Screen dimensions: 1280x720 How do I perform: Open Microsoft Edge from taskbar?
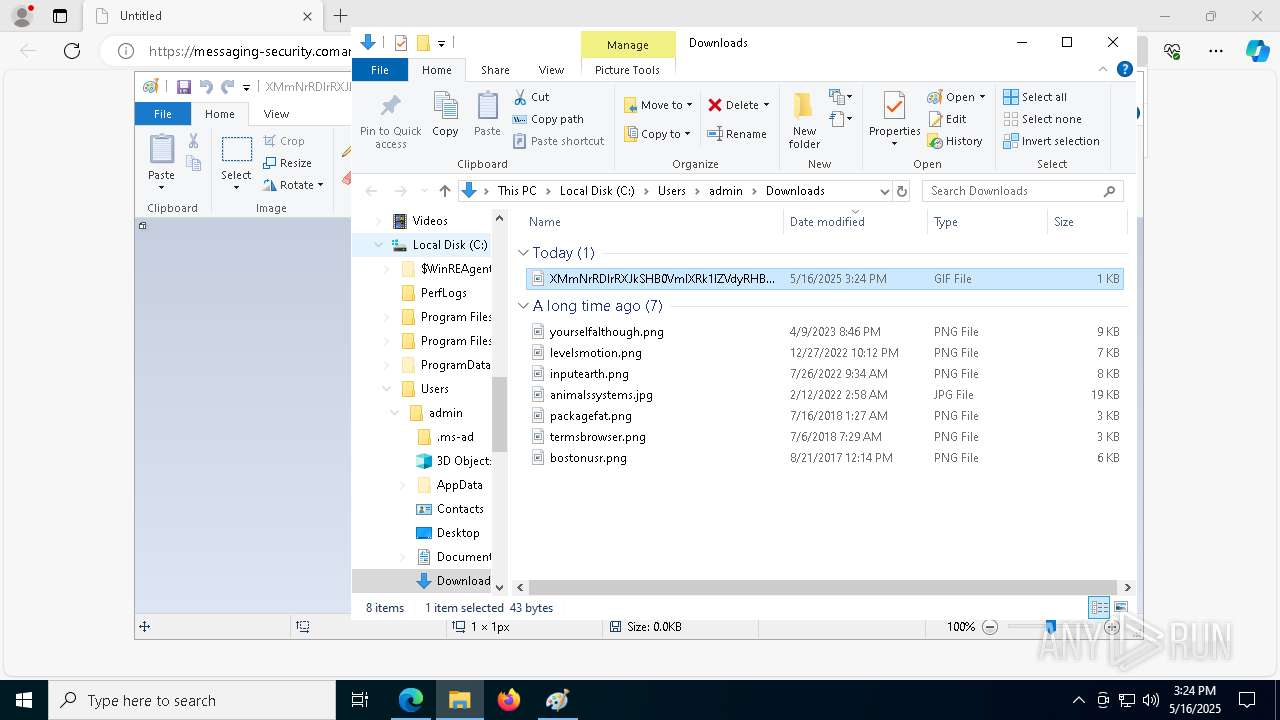pos(411,700)
